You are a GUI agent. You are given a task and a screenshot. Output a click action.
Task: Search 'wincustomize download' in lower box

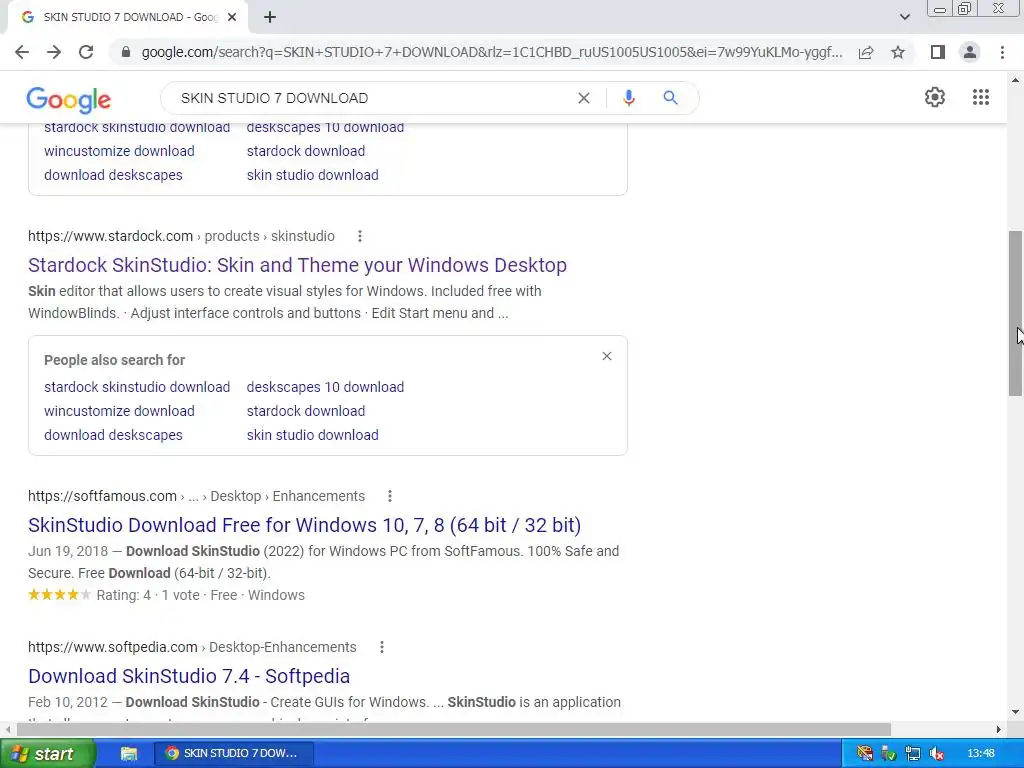click(x=120, y=411)
